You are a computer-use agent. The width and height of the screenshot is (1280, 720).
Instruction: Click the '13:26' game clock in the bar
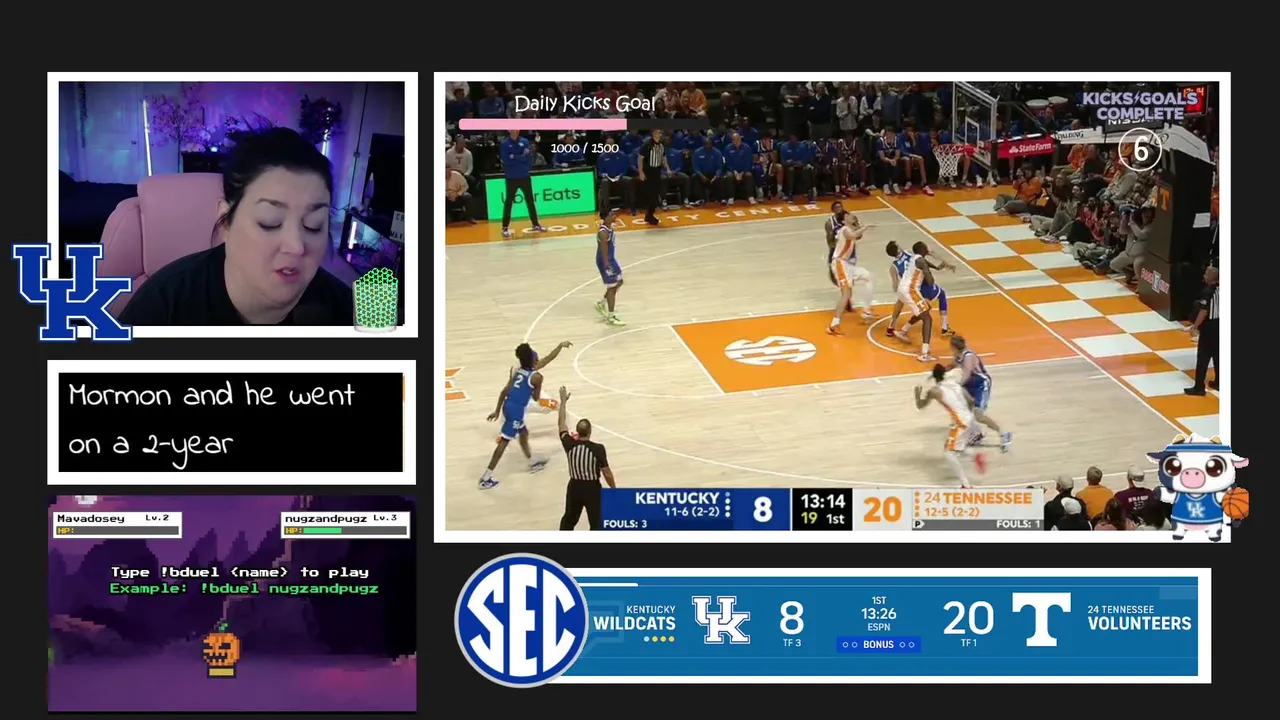tap(878, 614)
